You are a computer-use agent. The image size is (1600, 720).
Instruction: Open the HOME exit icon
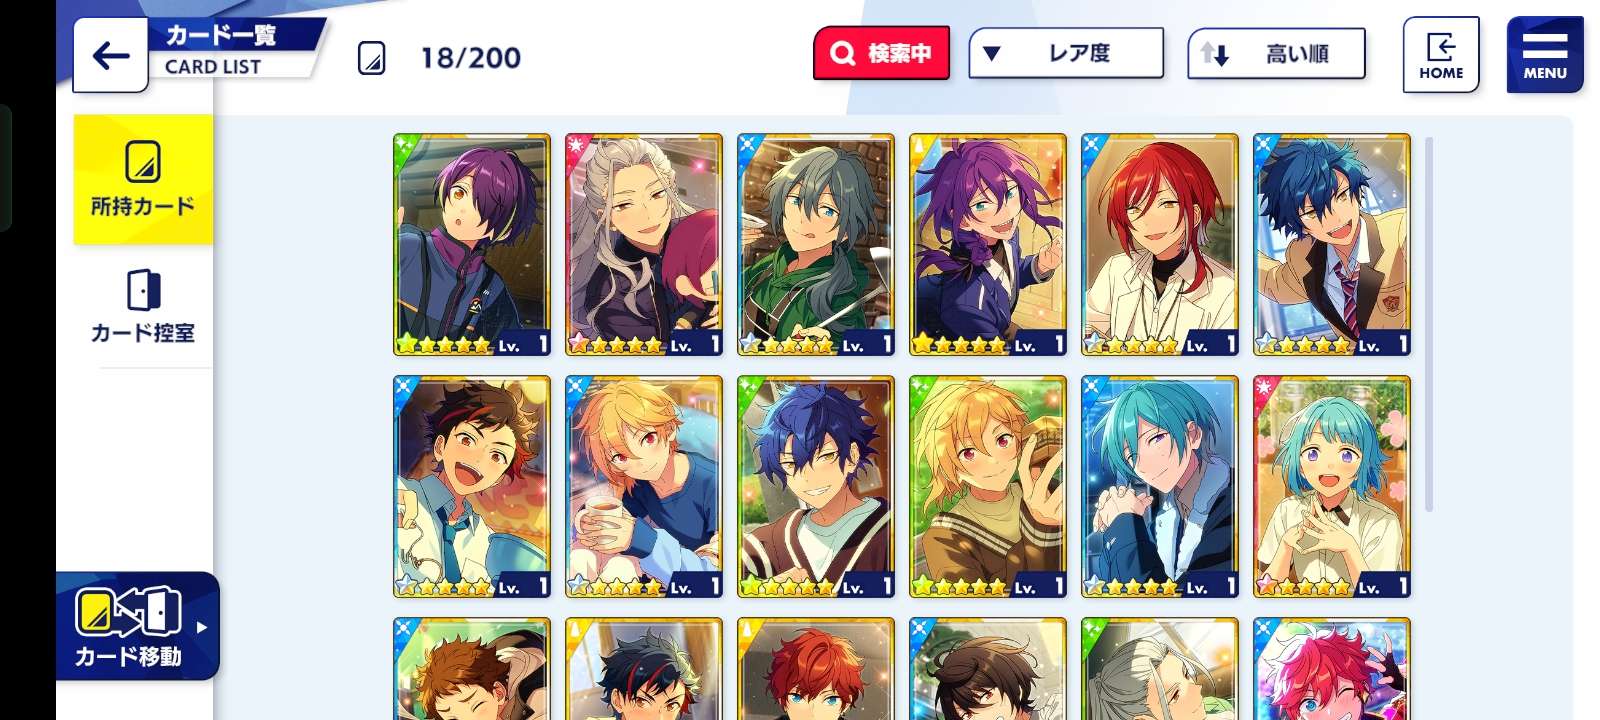[1440, 55]
